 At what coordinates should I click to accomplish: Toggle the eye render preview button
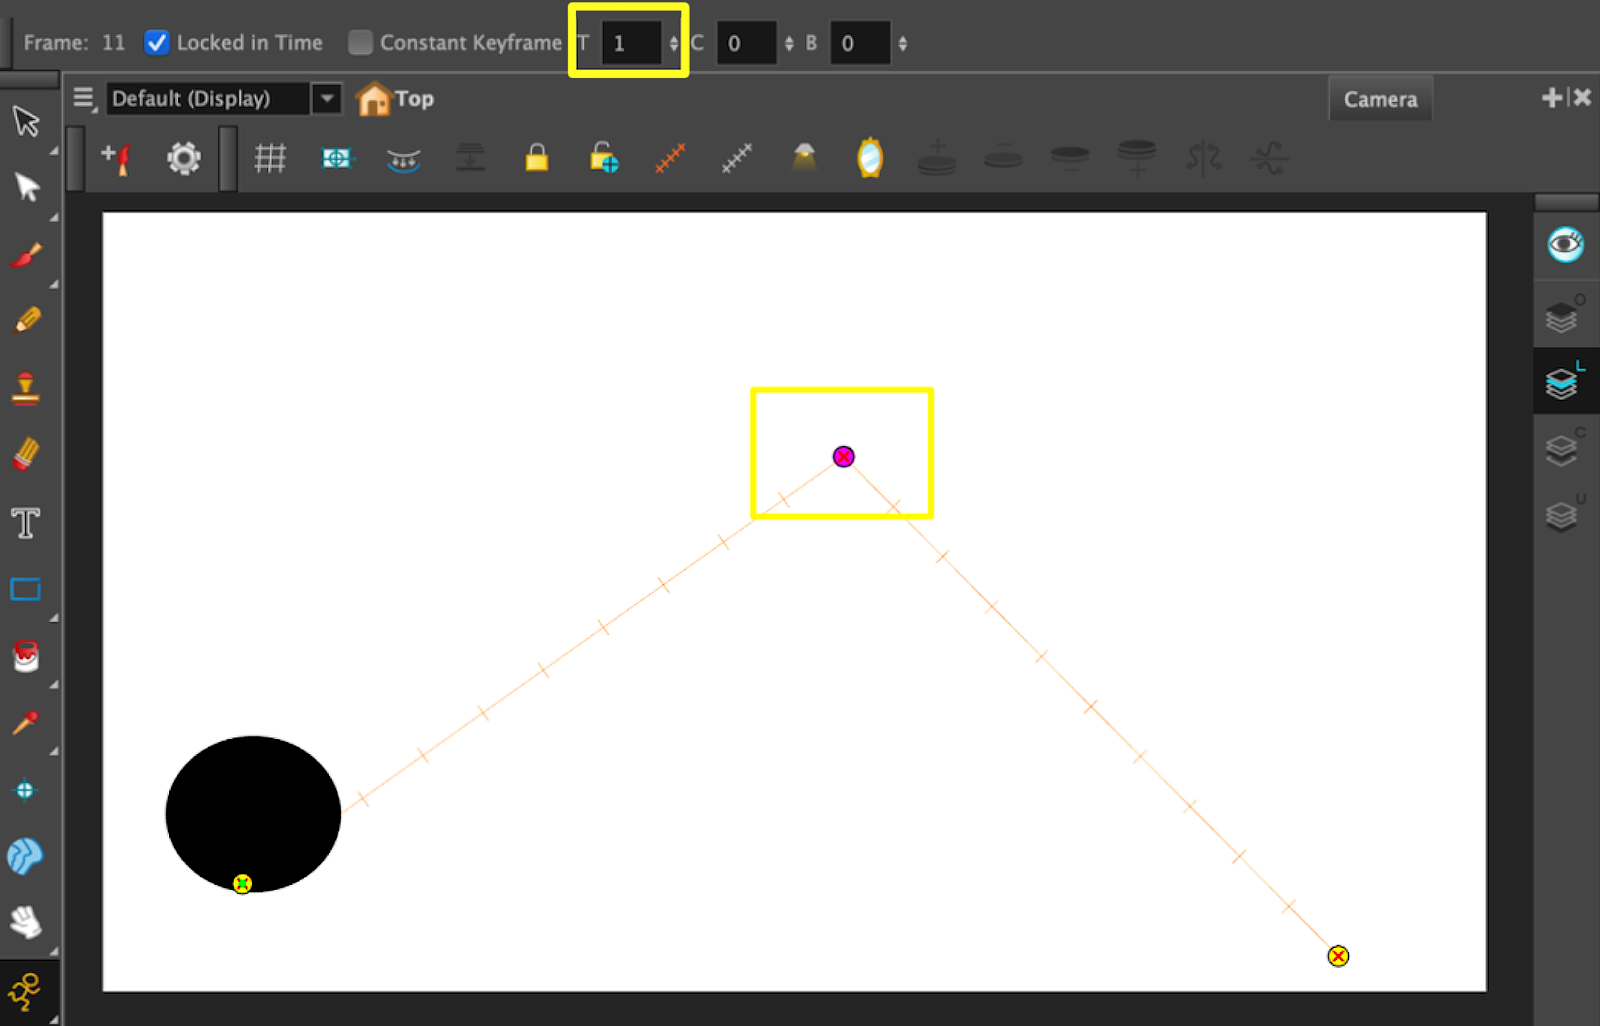[1565, 245]
